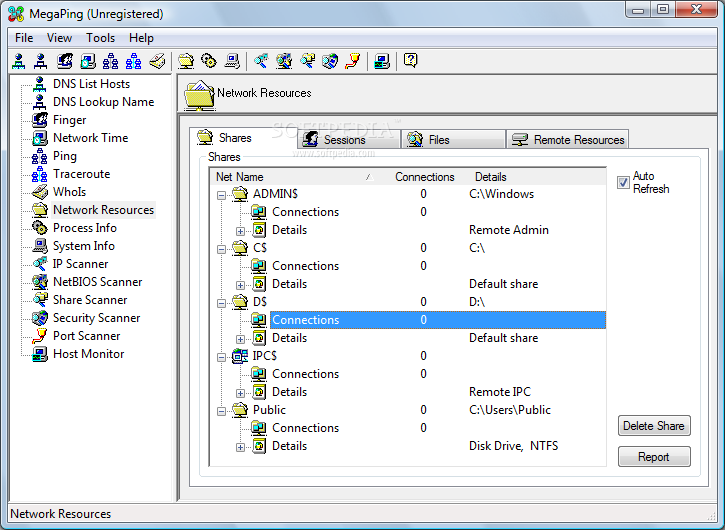This screenshot has width=725, height=530.
Task: Click the Network Resources toolbar icon
Action: (186, 61)
